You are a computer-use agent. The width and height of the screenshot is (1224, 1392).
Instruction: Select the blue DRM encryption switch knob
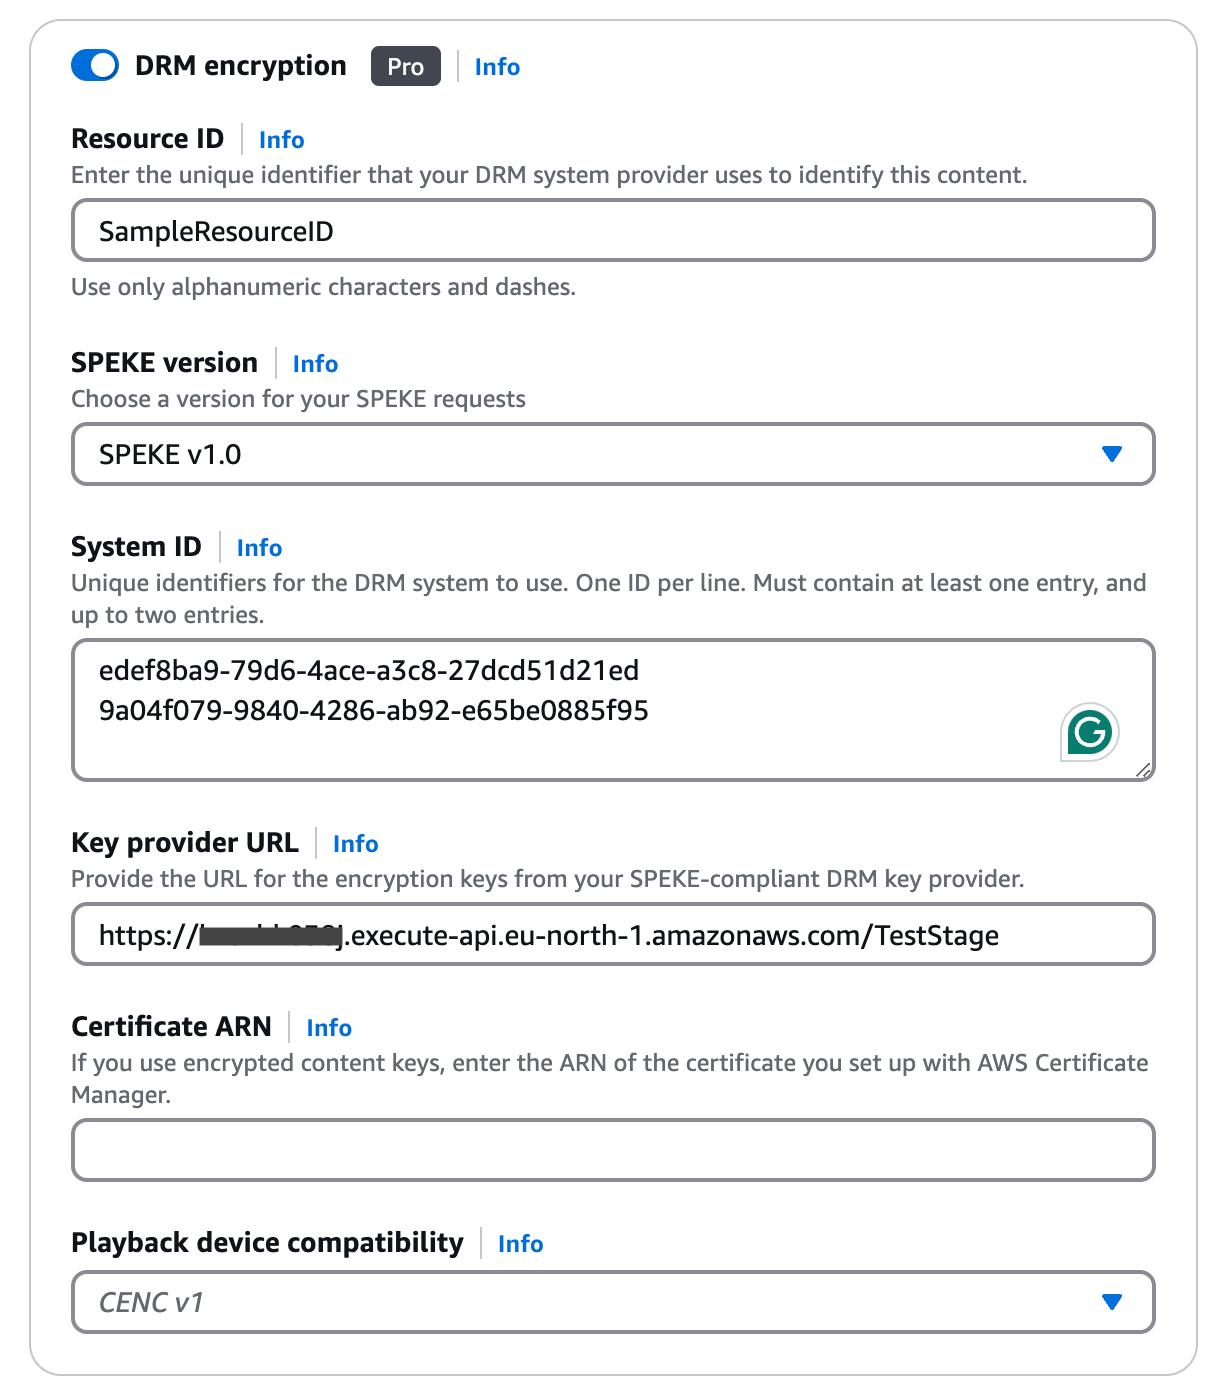[101, 66]
